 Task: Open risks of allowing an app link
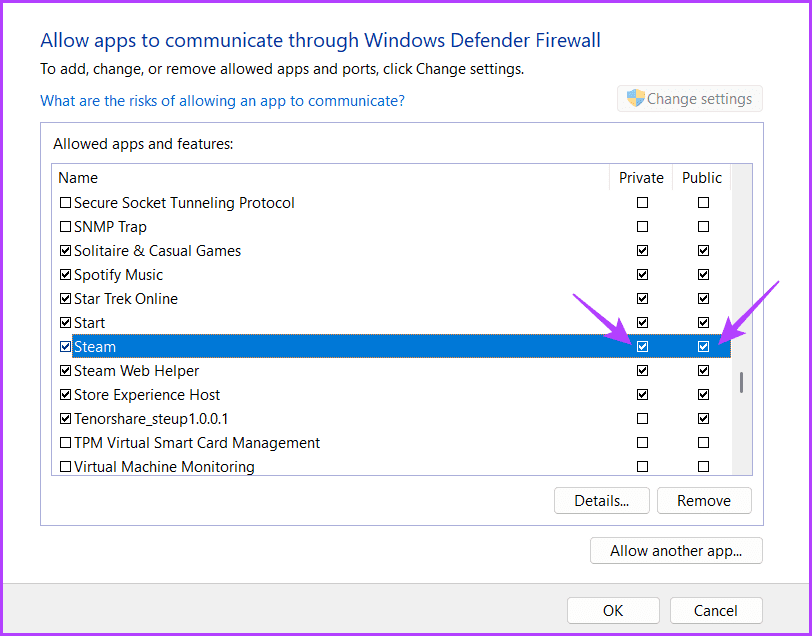pos(222,100)
